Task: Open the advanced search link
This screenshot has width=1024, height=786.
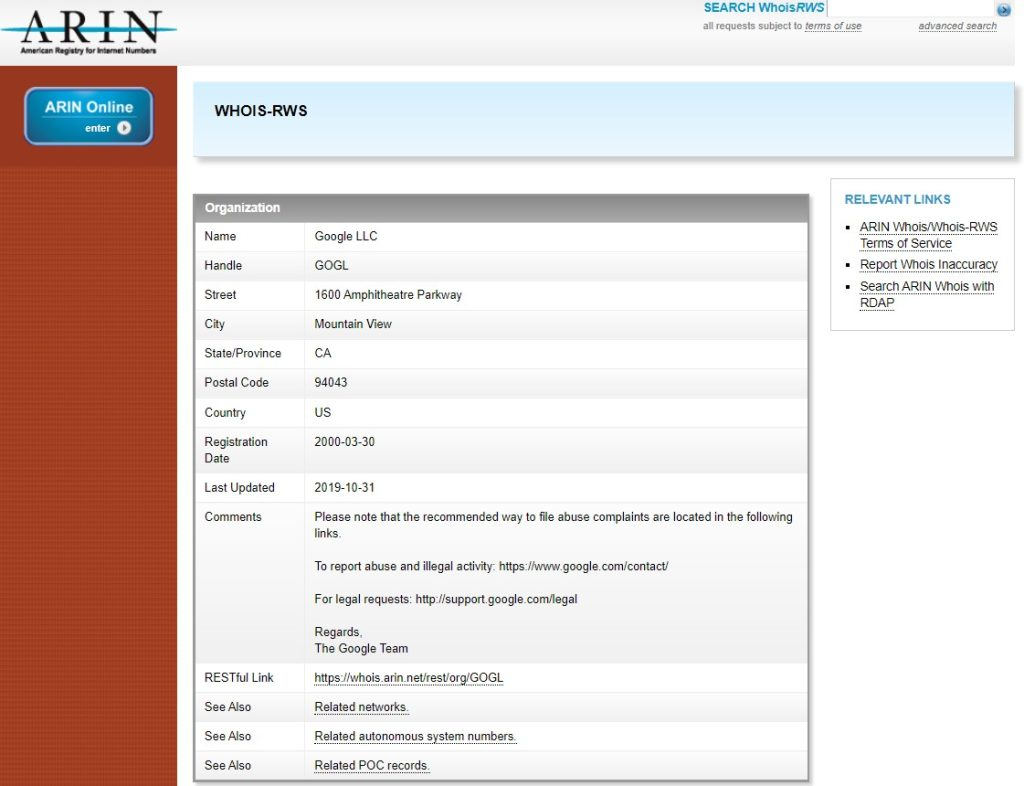Action: [957, 26]
